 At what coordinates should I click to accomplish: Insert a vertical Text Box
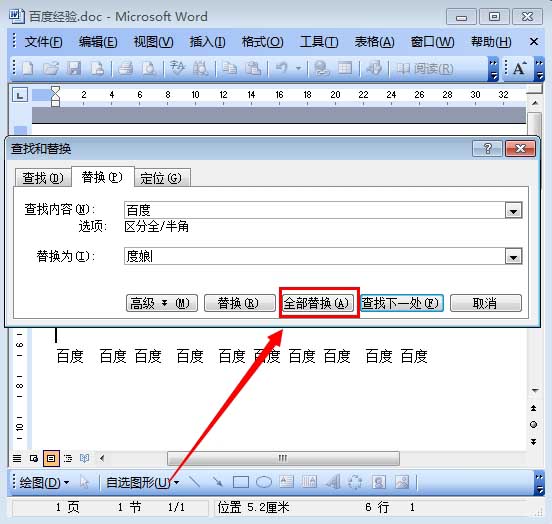click(x=309, y=482)
